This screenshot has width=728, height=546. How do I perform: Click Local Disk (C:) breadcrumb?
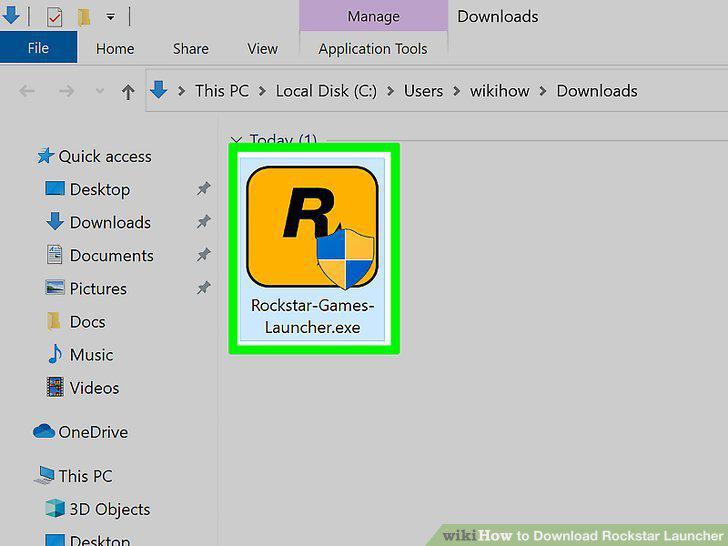[326, 91]
